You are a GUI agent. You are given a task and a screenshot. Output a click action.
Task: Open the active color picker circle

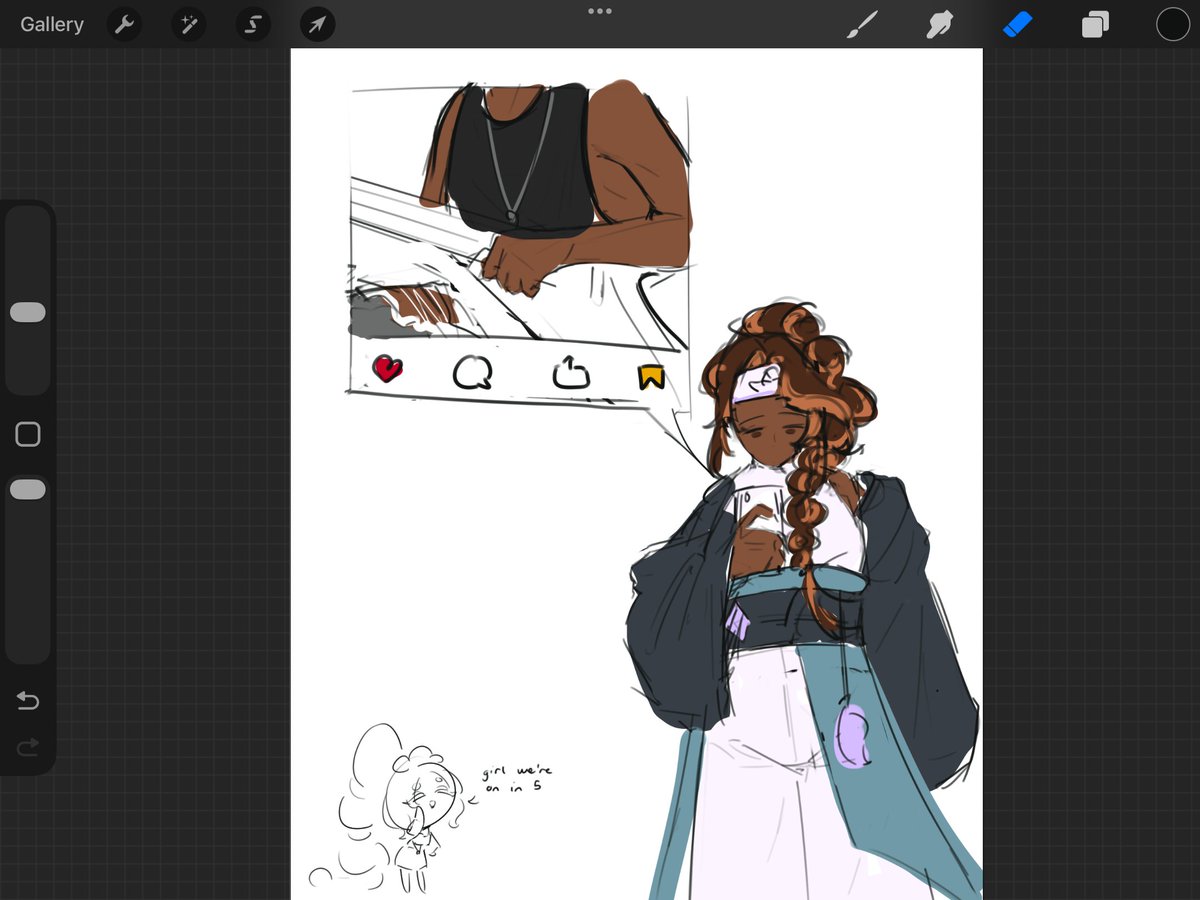tap(1173, 25)
